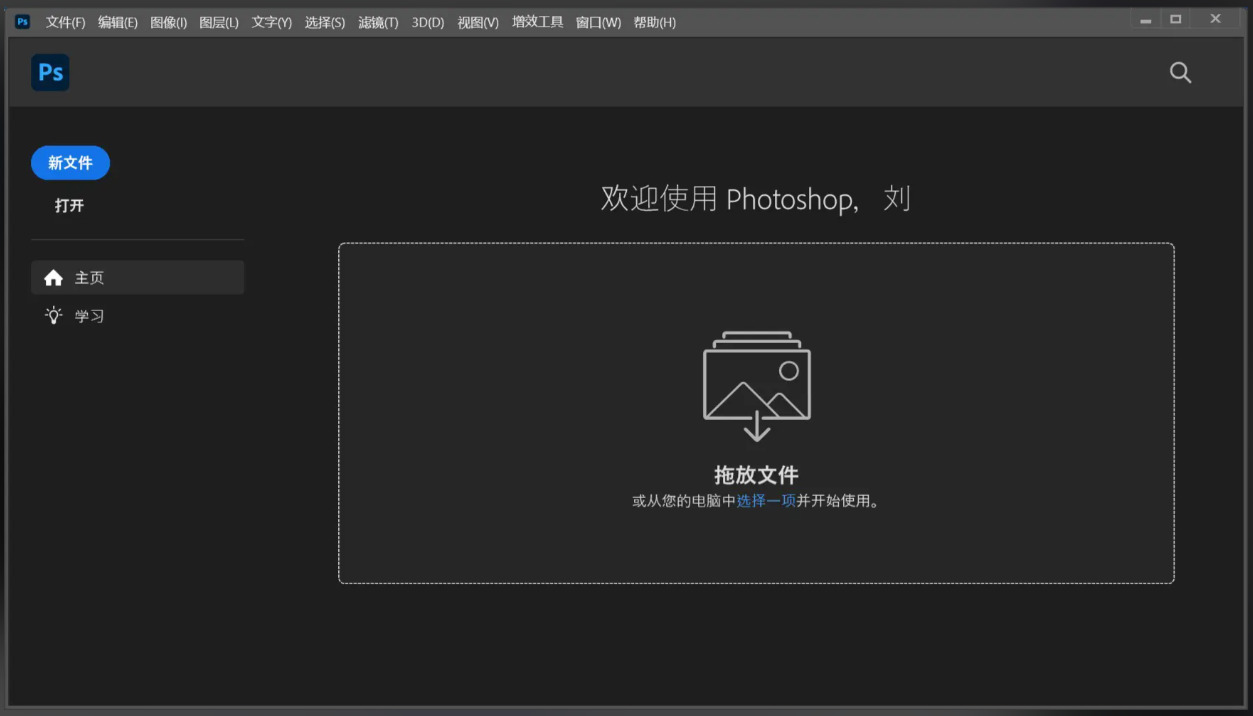
Task: Open the 滤镜(T) menu
Action: point(378,22)
